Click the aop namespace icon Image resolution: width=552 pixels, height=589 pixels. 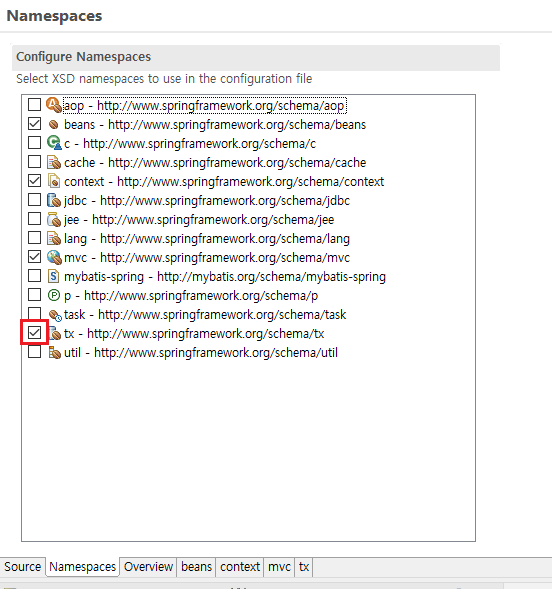tap(54, 105)
